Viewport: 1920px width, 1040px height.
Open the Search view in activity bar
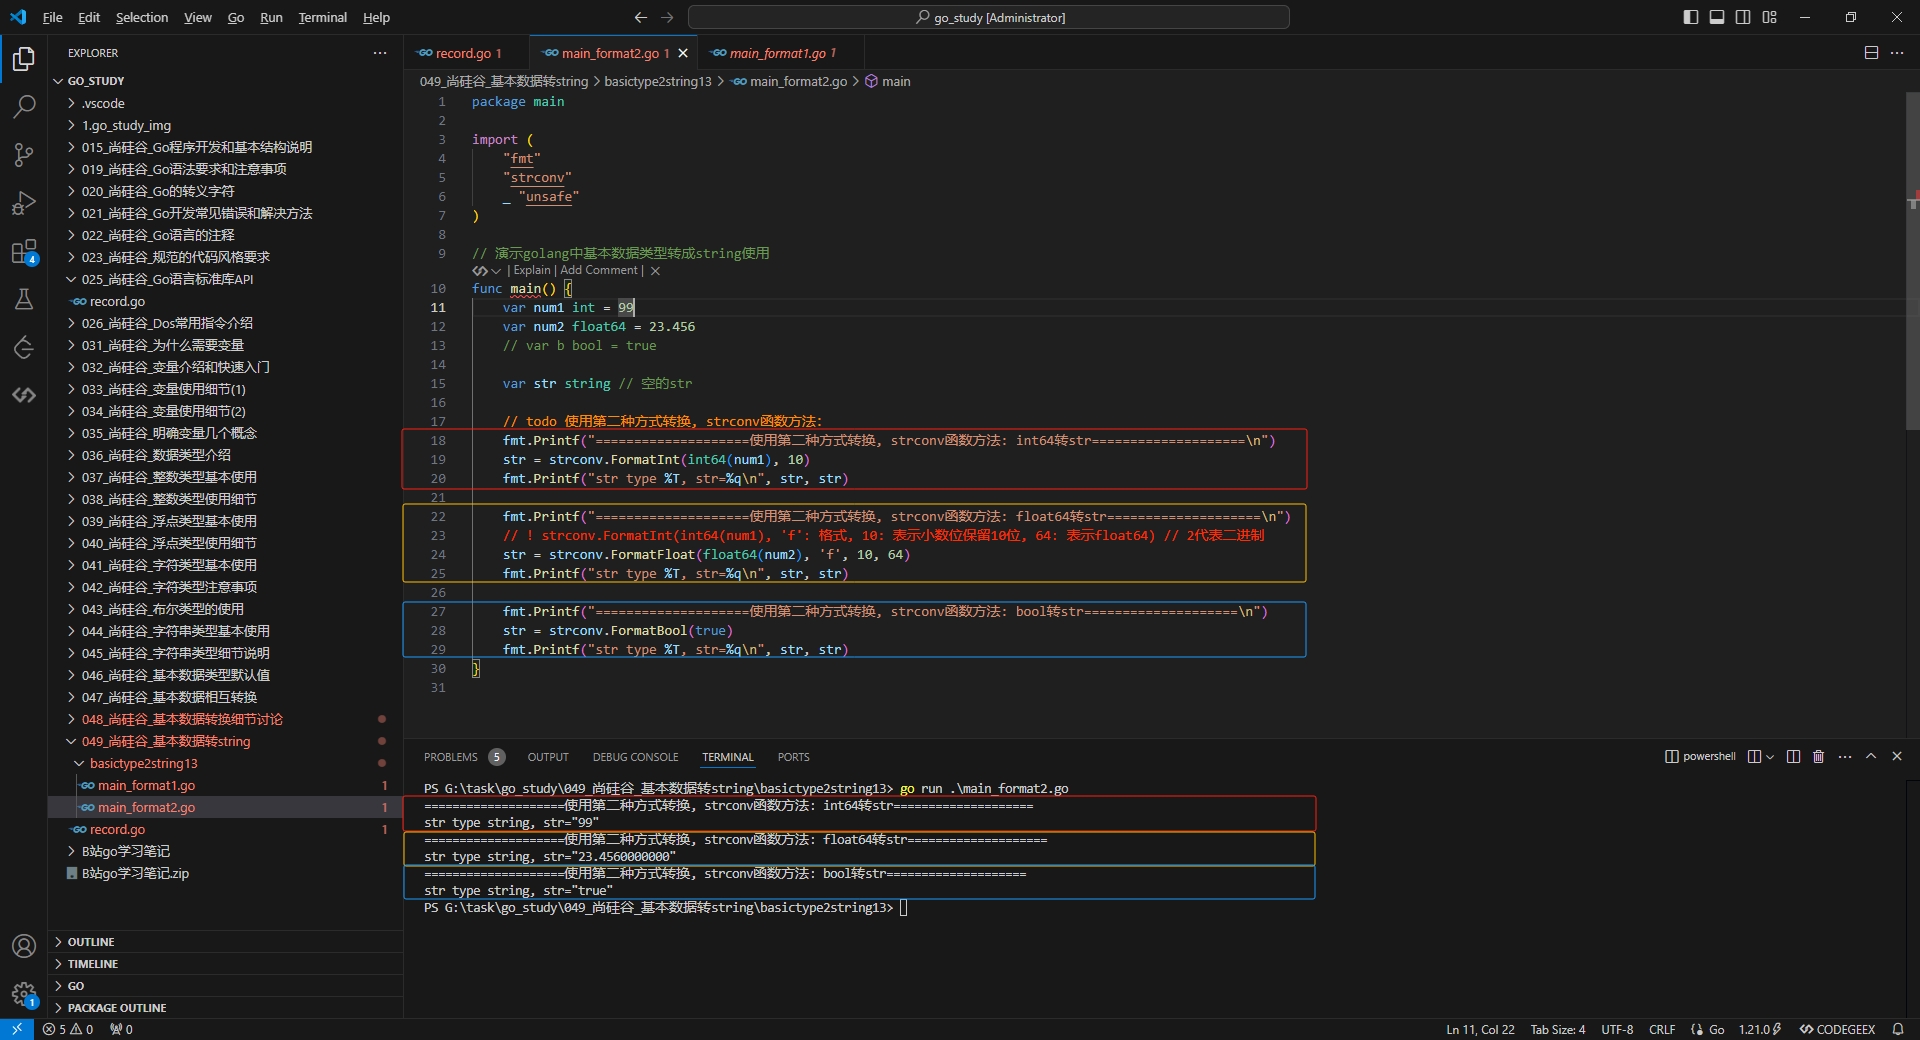coord(24,107)
